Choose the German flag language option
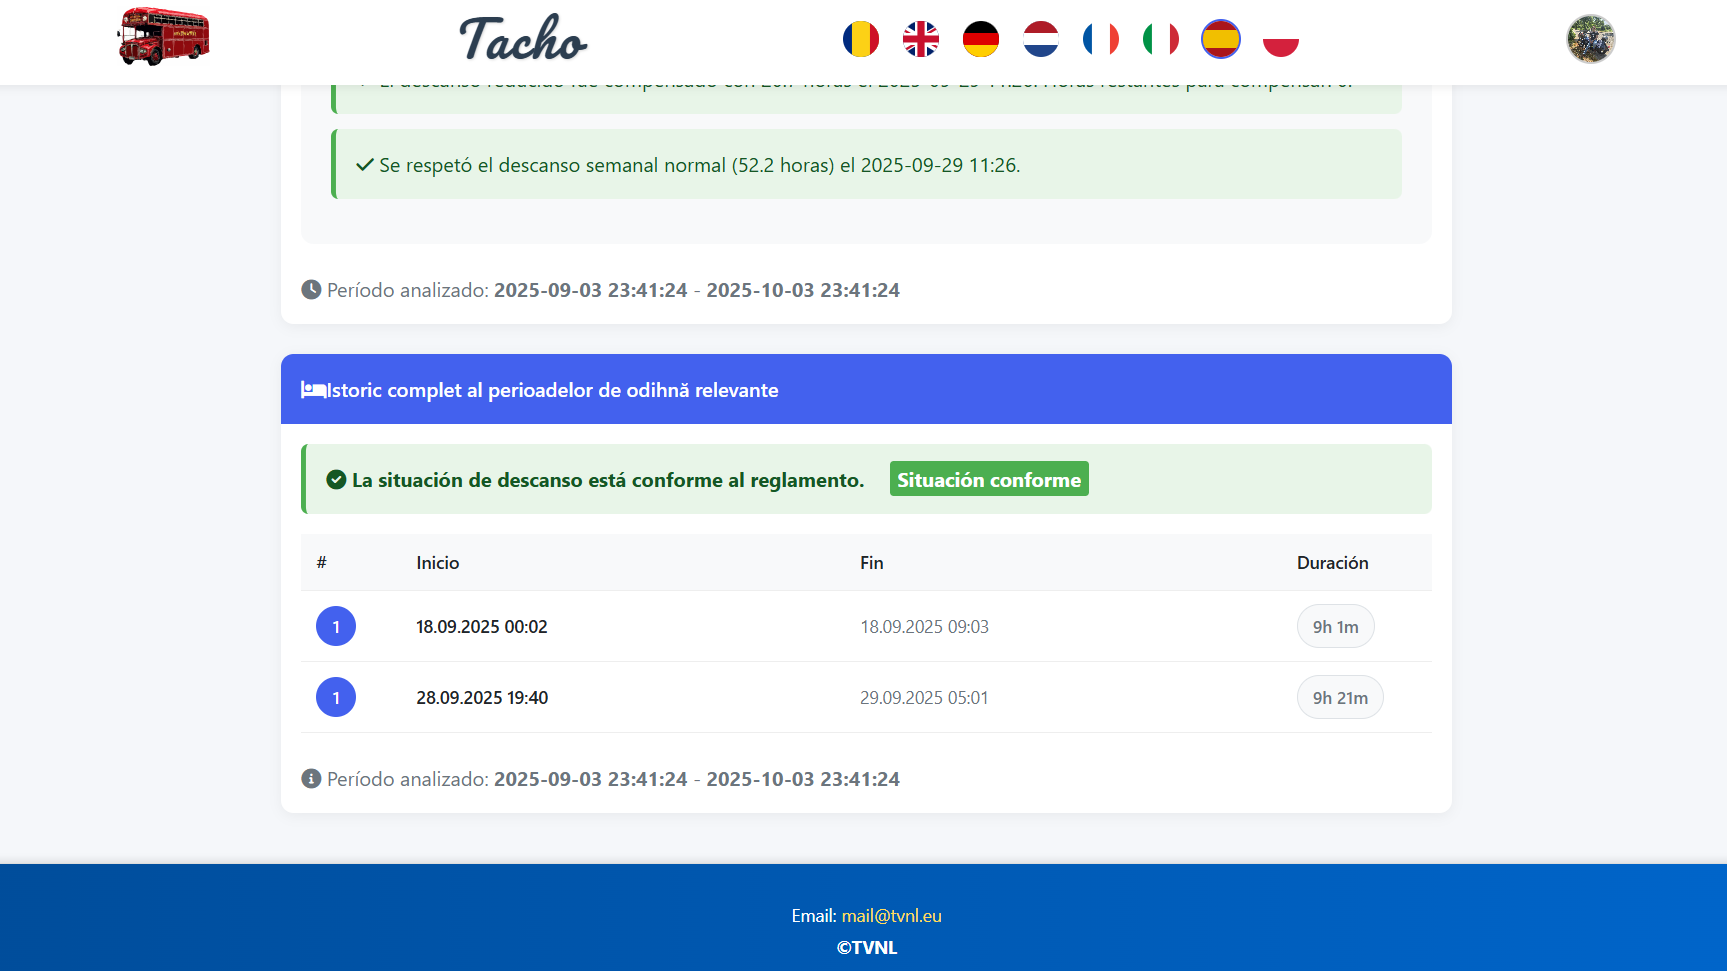The width and height of the screenshot is (1727, 971). click(980, 40)
